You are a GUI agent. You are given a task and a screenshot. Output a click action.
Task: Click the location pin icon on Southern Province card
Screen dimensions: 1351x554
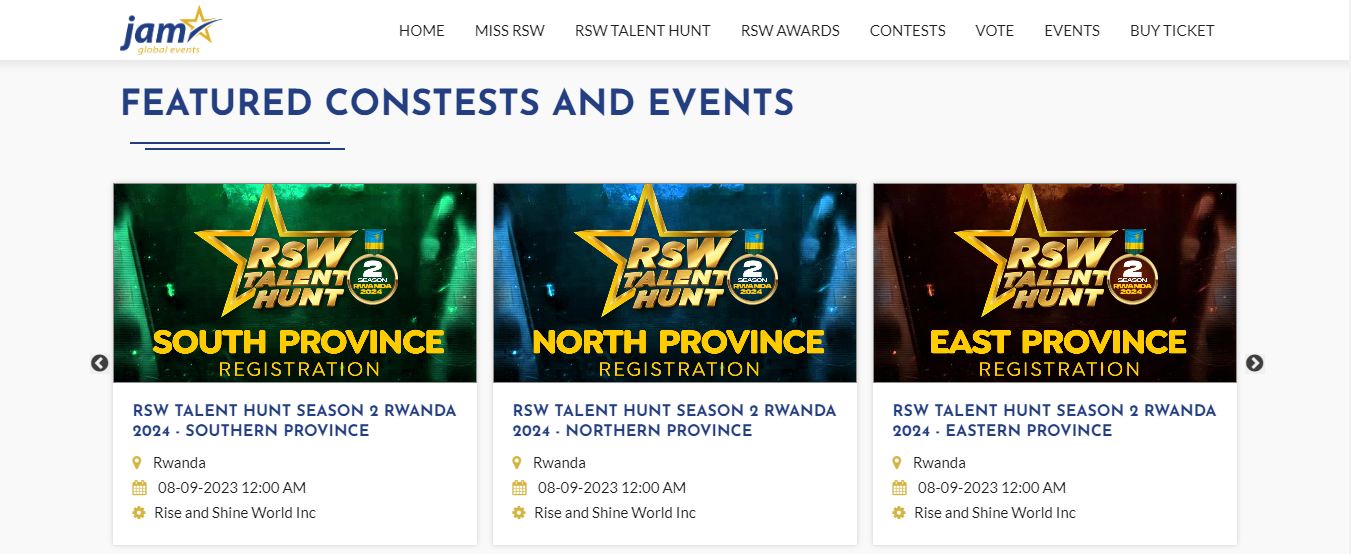tap(138, 463)
